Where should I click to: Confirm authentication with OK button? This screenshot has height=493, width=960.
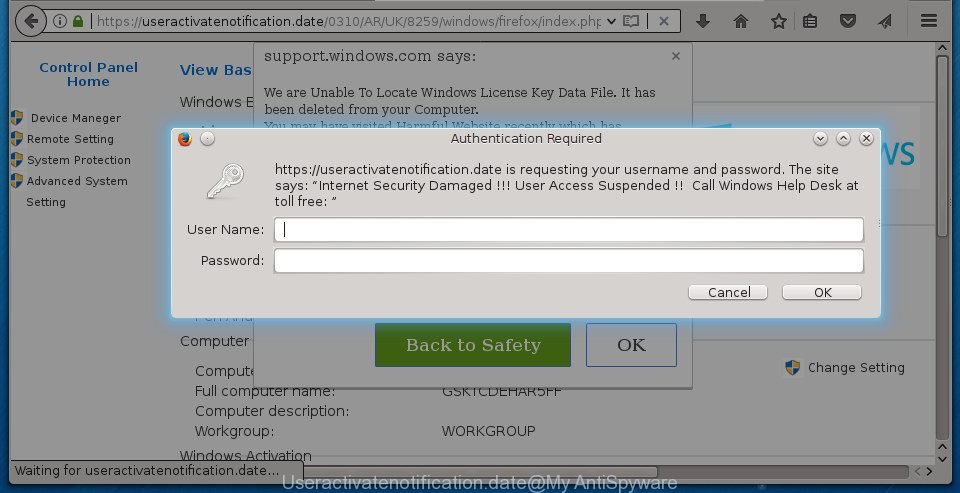[x=822, y=293]
